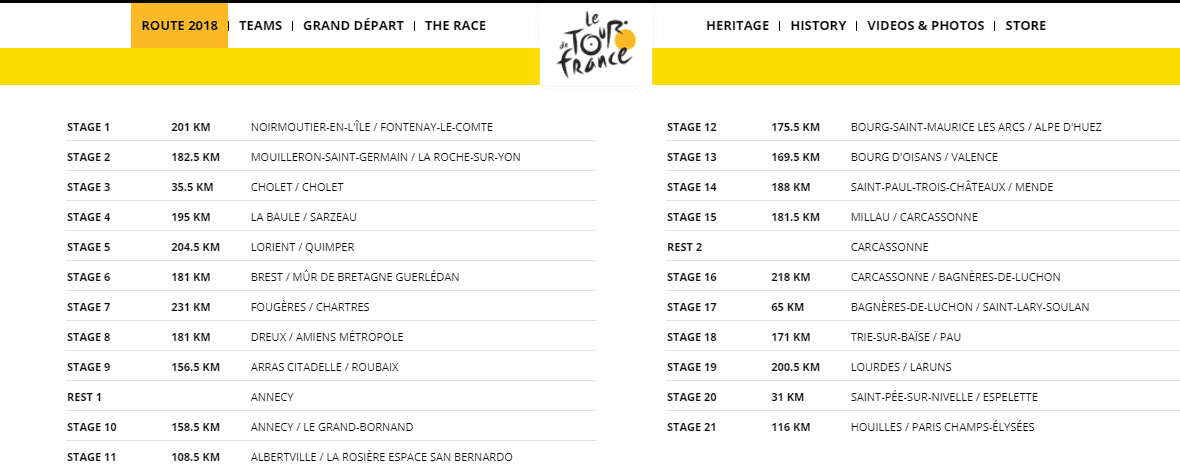Screen dimensions: 1180x475
Task: Navigate to the History page
Action: coord(818,26)
